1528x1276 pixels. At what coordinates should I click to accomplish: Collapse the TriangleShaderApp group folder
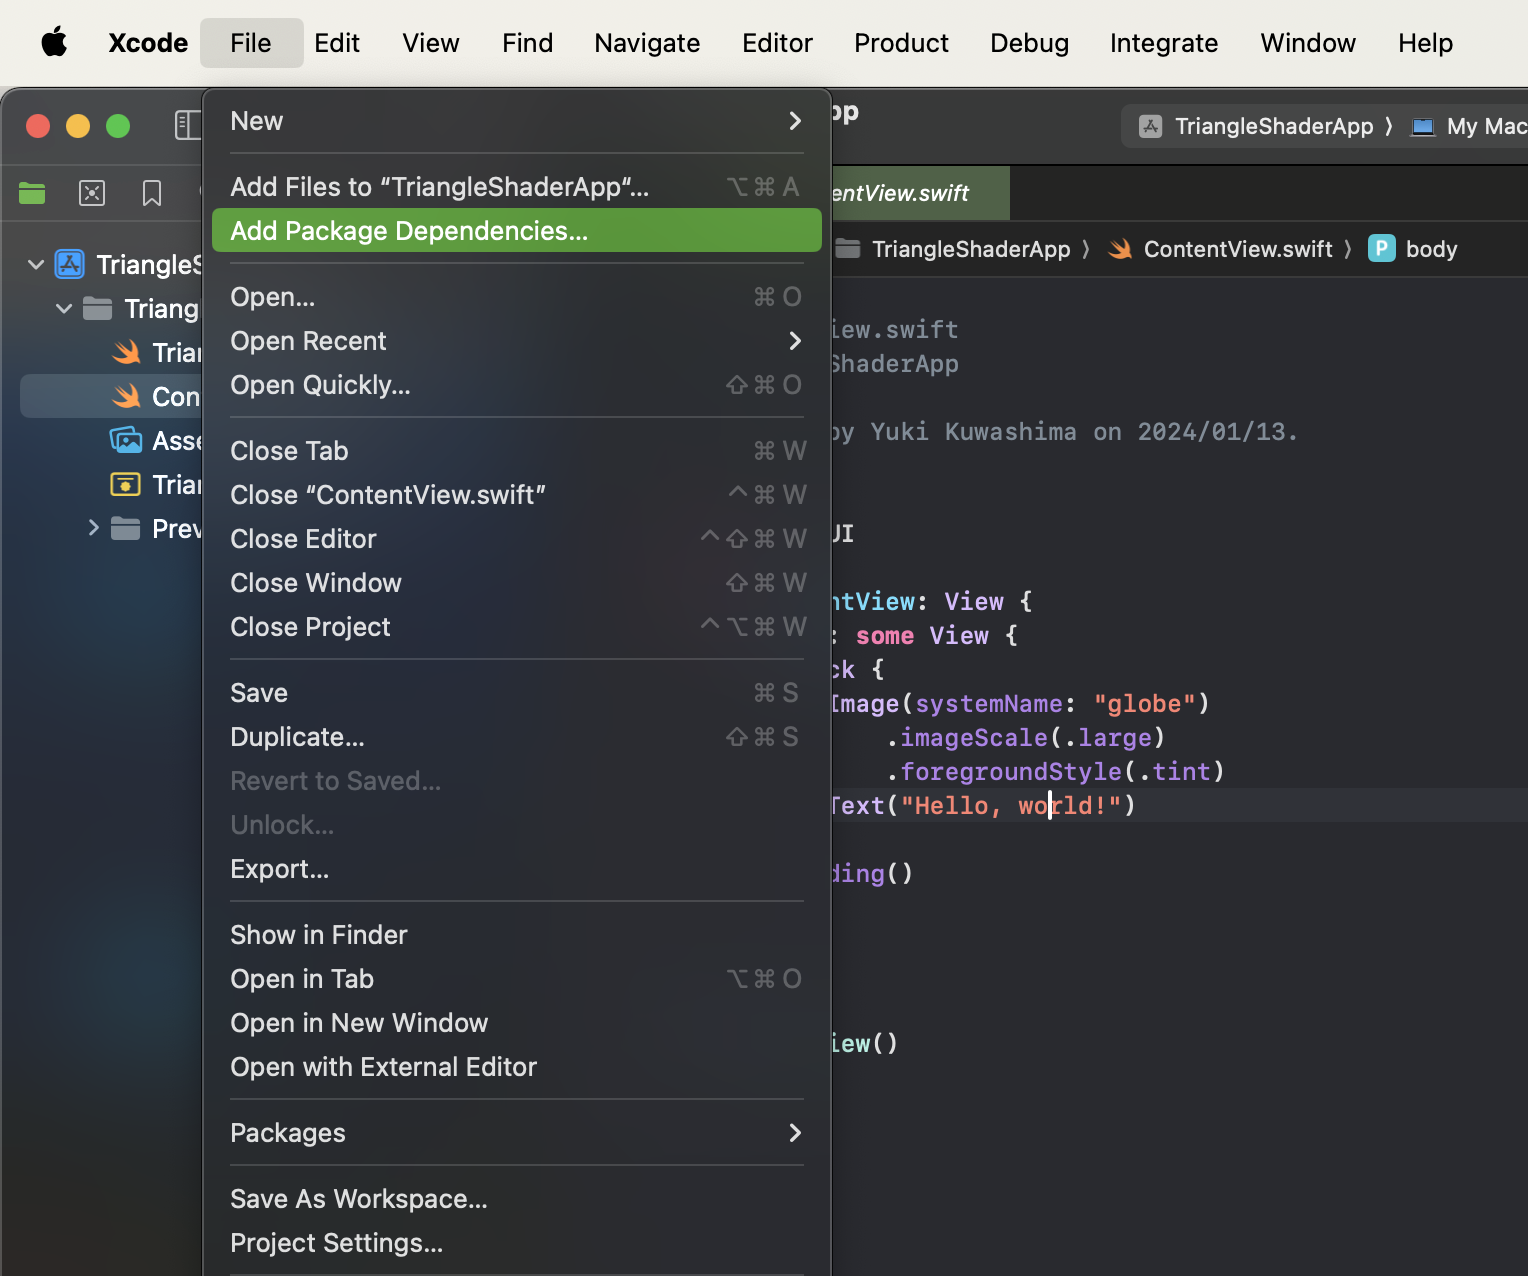(64, 309)
